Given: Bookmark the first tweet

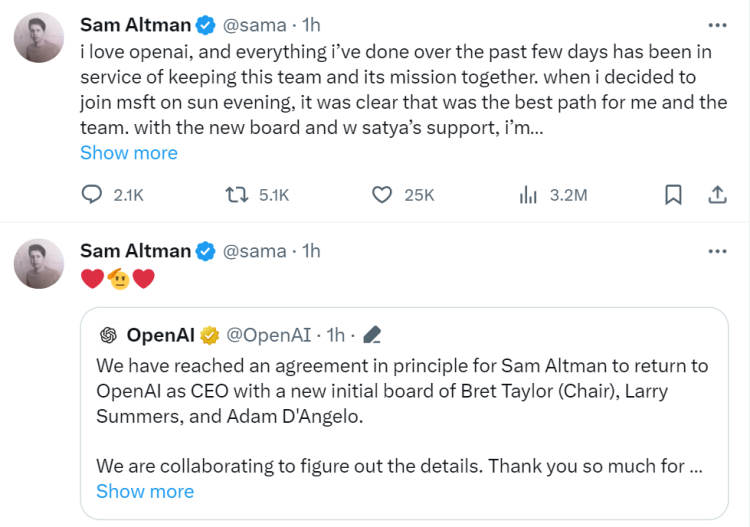Looking at the screenshot, I should [674, 195].
